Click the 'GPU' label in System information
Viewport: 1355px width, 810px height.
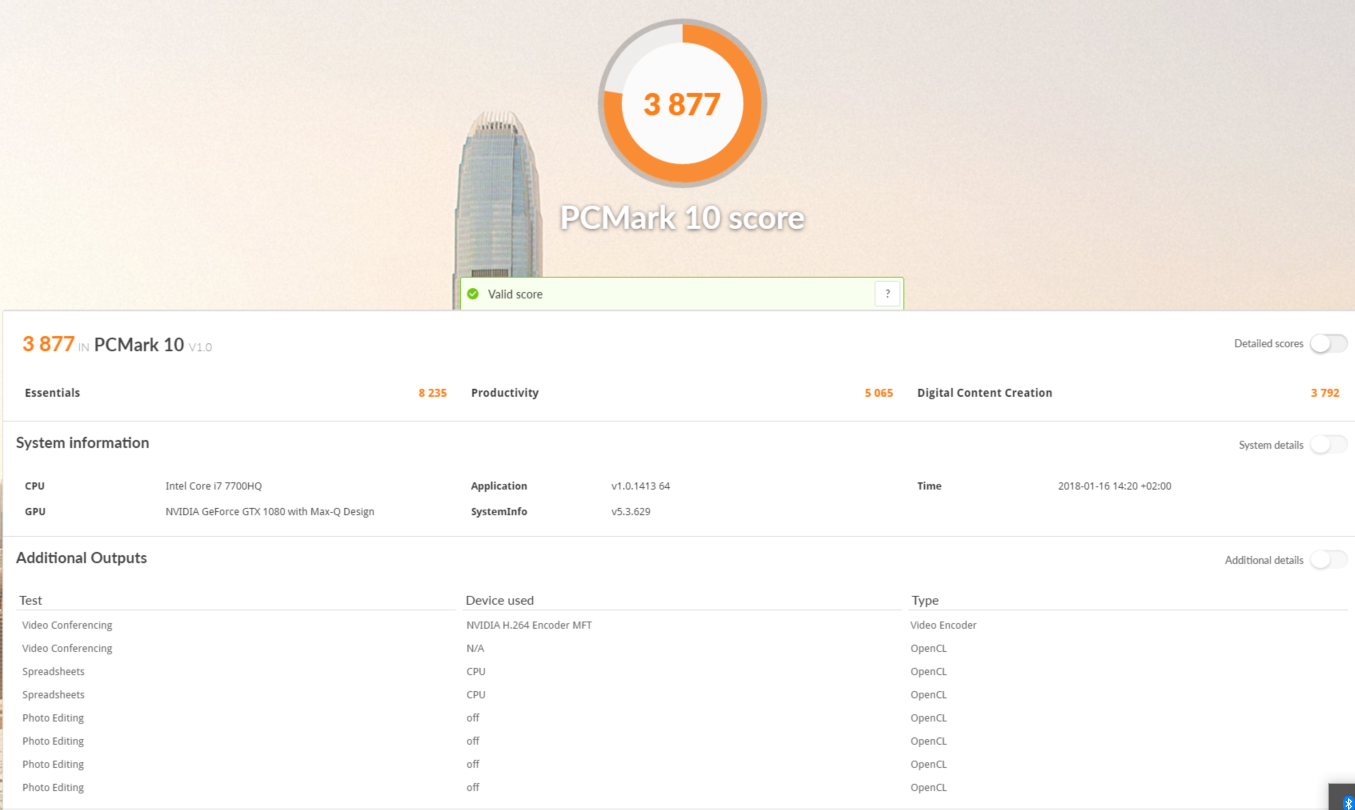click(35, 512)
